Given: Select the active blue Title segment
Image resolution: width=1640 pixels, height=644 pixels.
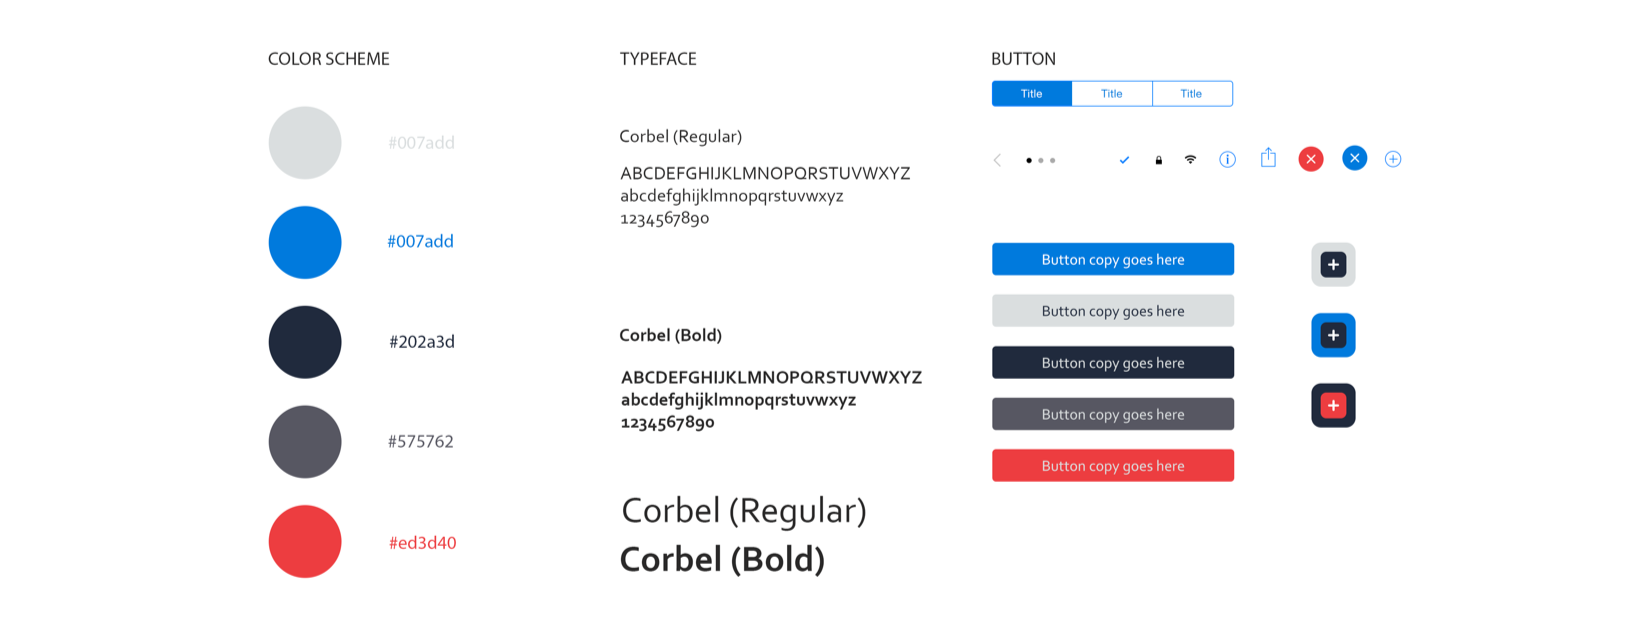Looking at the screenshot, I should (1032, 93).
